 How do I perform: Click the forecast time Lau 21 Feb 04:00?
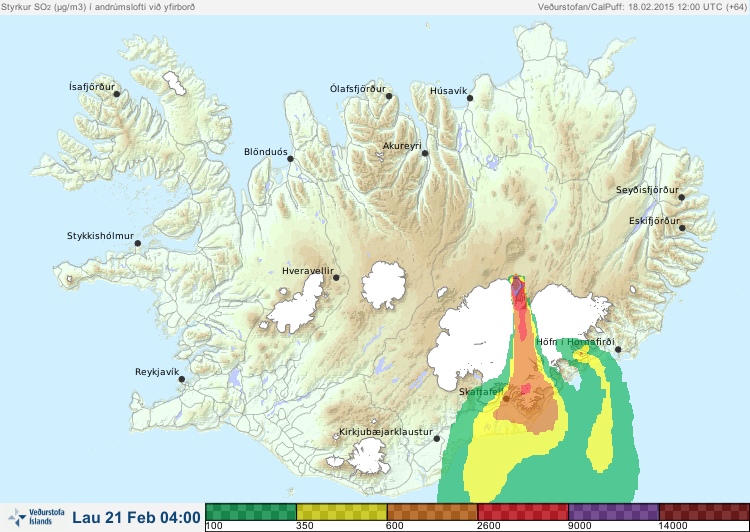[136, 517]
